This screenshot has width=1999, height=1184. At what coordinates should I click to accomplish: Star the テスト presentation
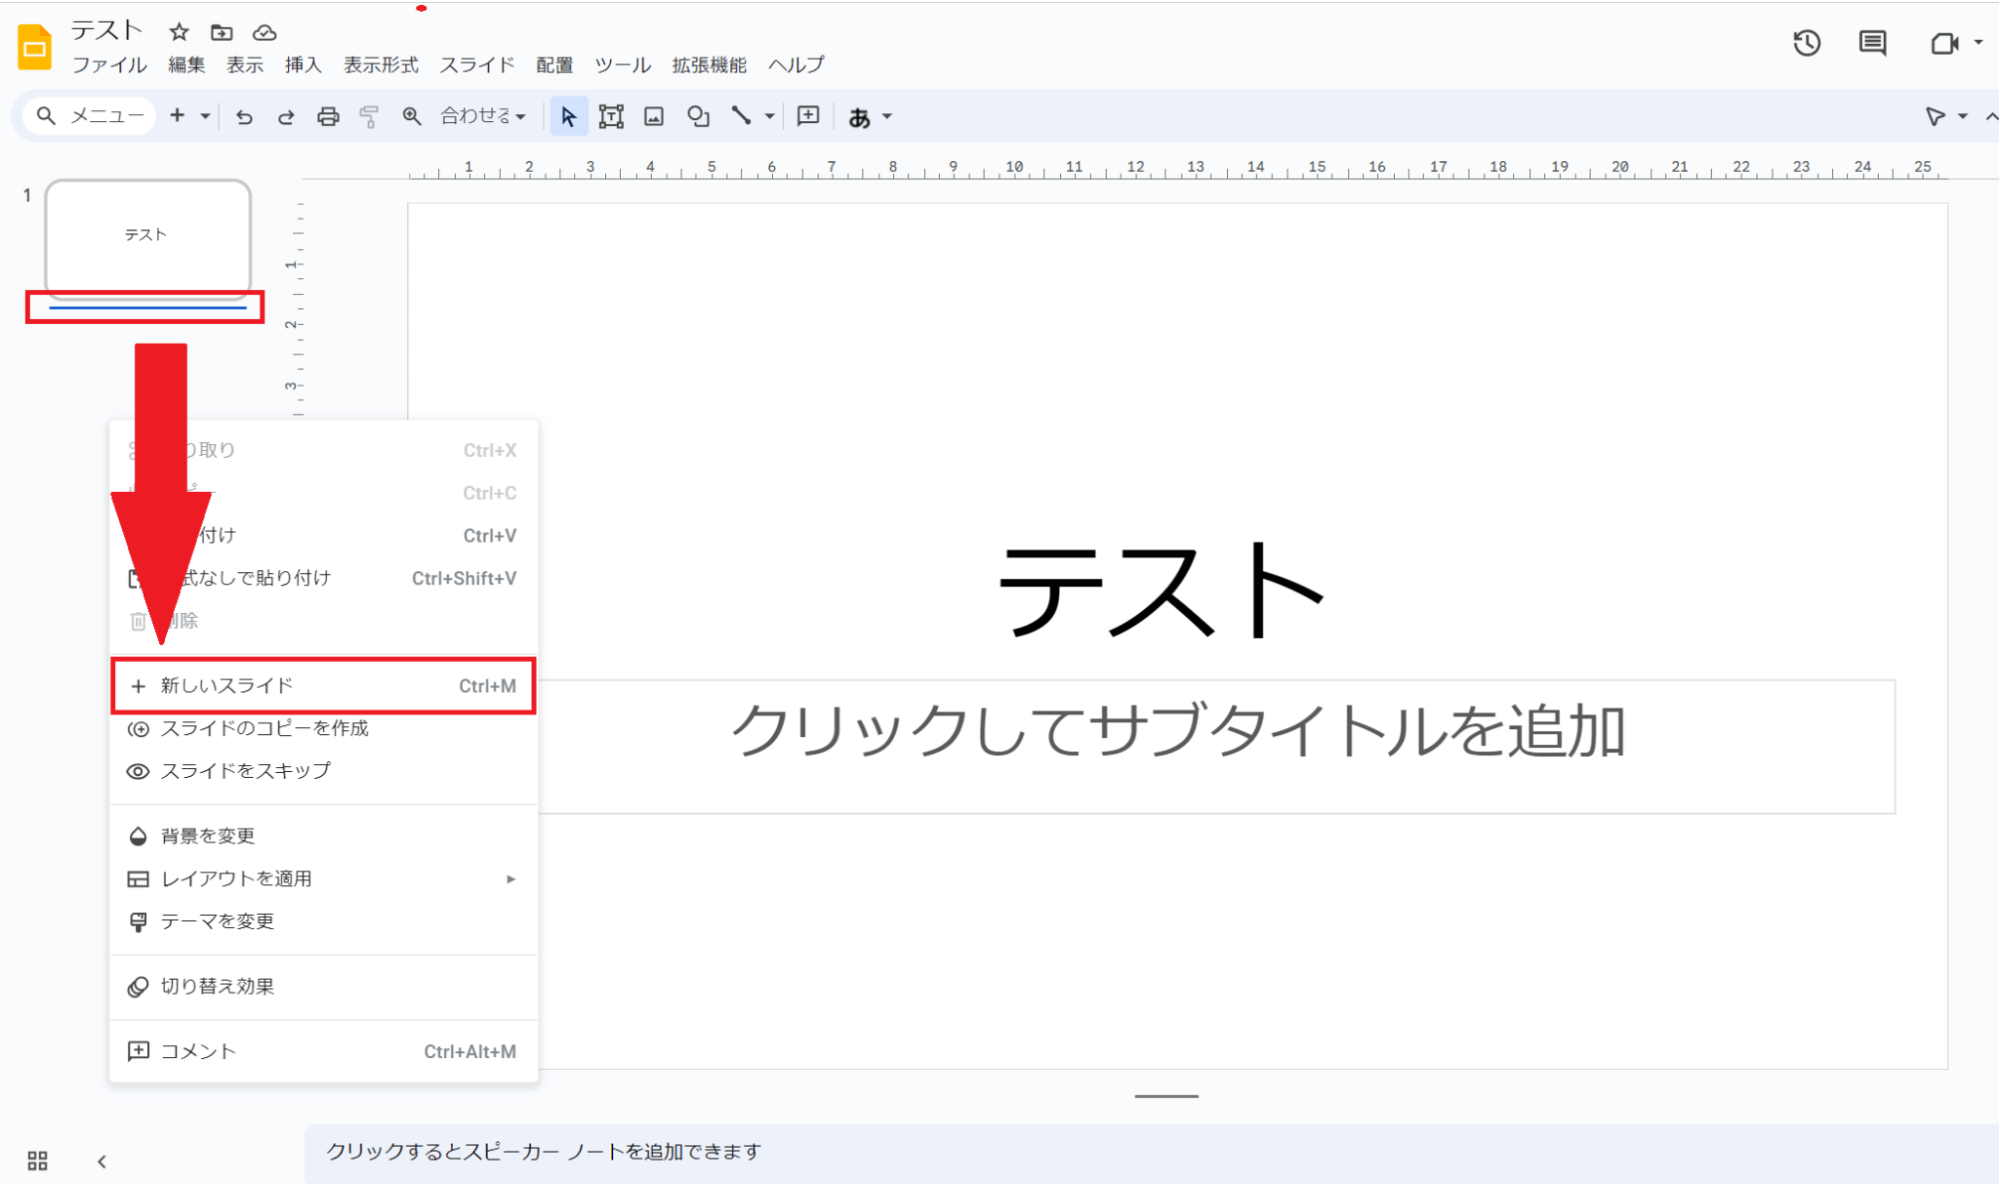[179, 32]
